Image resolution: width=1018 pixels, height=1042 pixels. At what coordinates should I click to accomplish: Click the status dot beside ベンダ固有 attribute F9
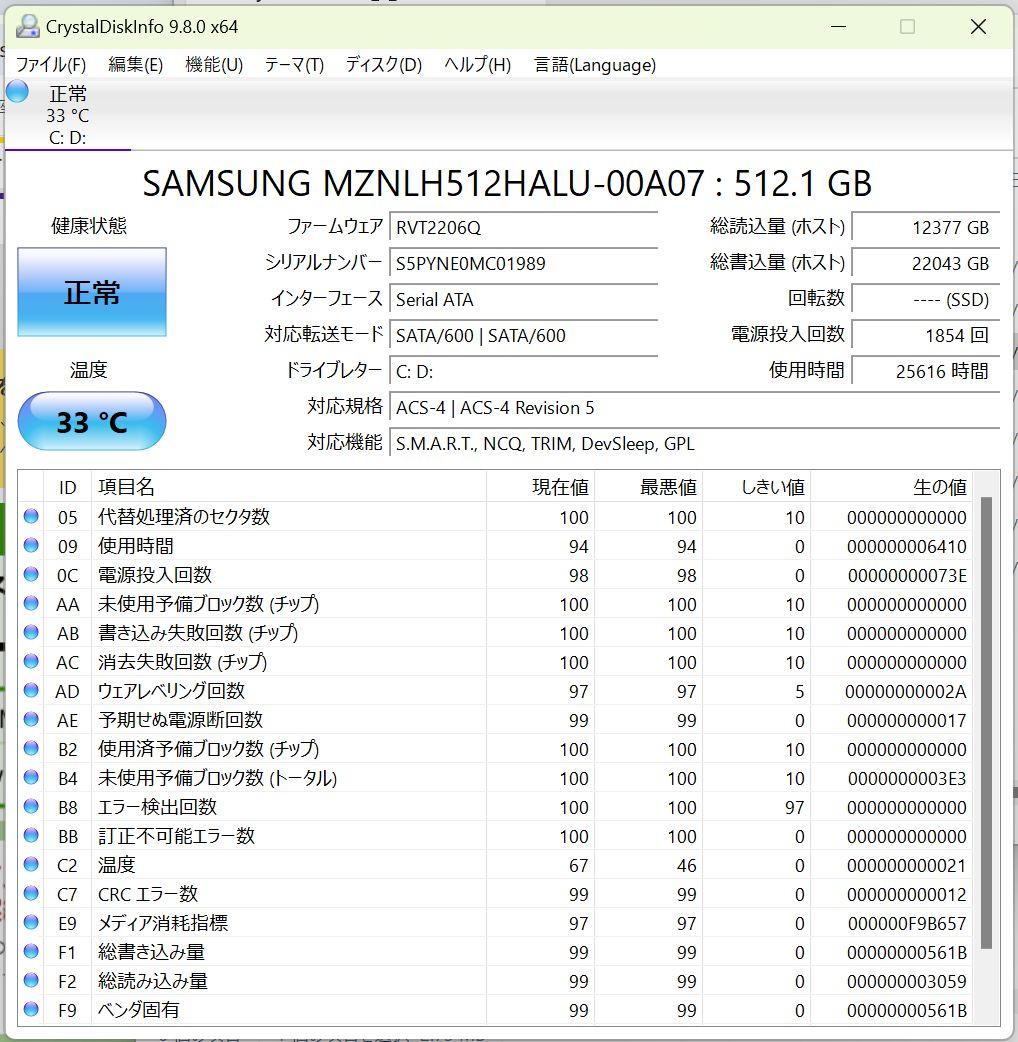(x=30, y=1010)
